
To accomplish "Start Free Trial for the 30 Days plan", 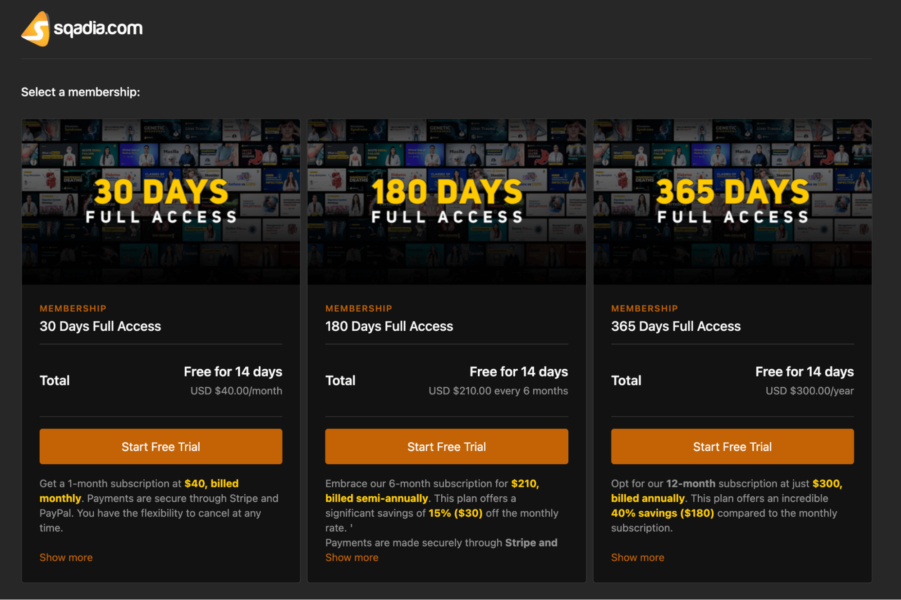I will 161,447.
